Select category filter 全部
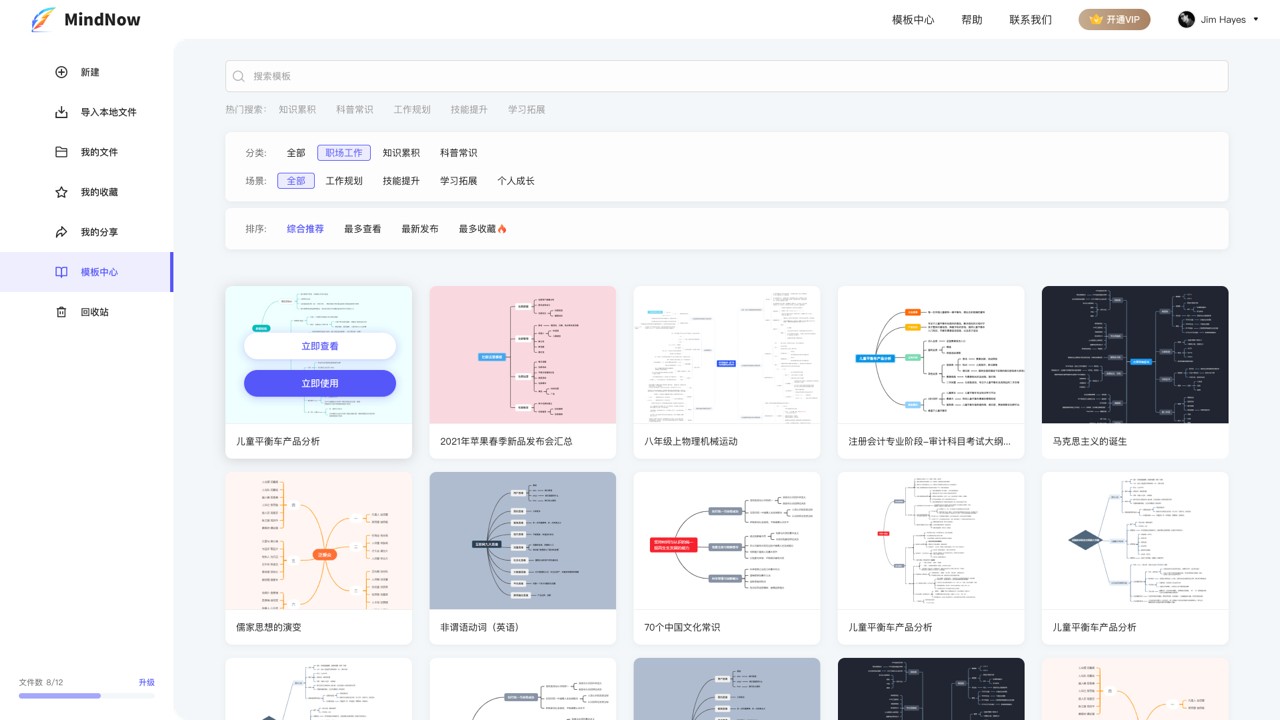This screenshot has width=1280, height=720. [x=296, y=153]
